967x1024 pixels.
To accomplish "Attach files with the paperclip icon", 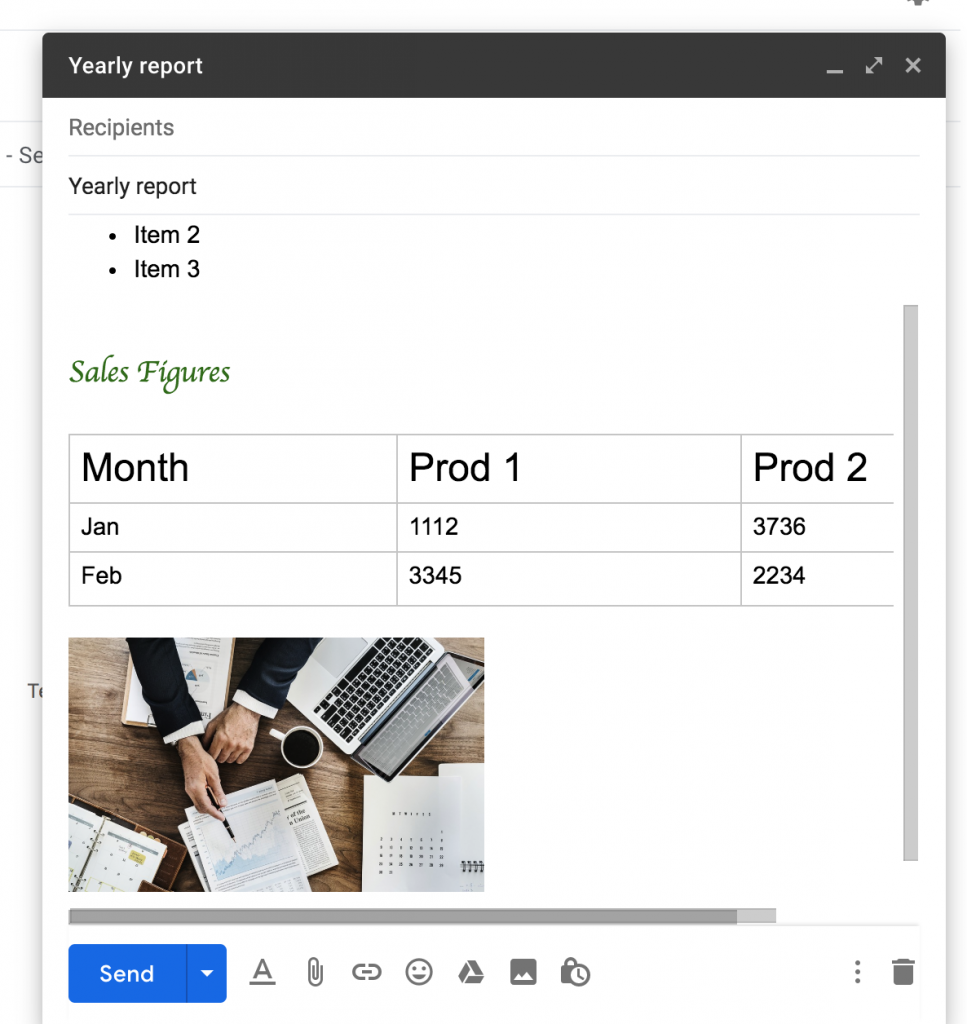I will pyautogui.click(x=315, y=972).
